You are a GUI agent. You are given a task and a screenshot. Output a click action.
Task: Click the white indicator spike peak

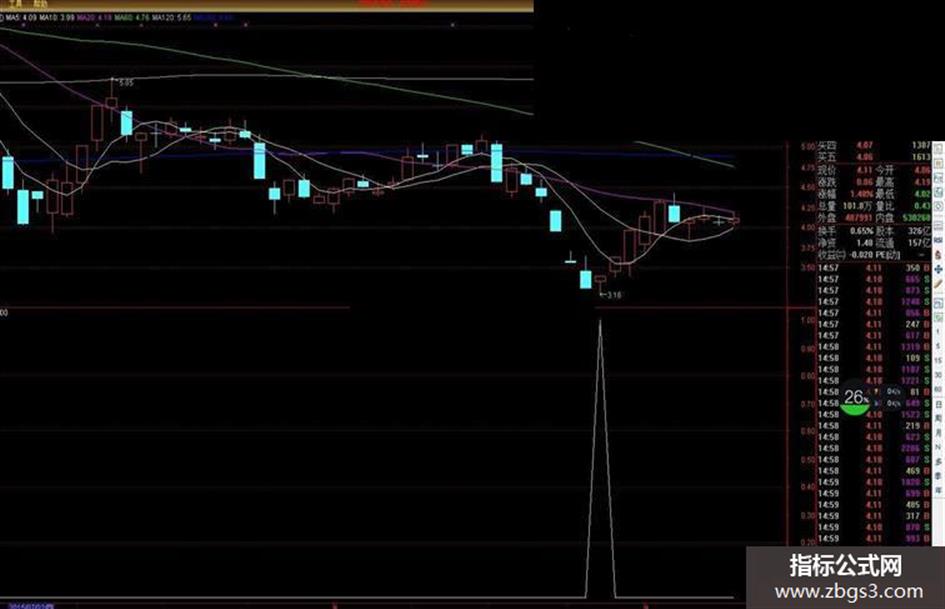point(600,321)
